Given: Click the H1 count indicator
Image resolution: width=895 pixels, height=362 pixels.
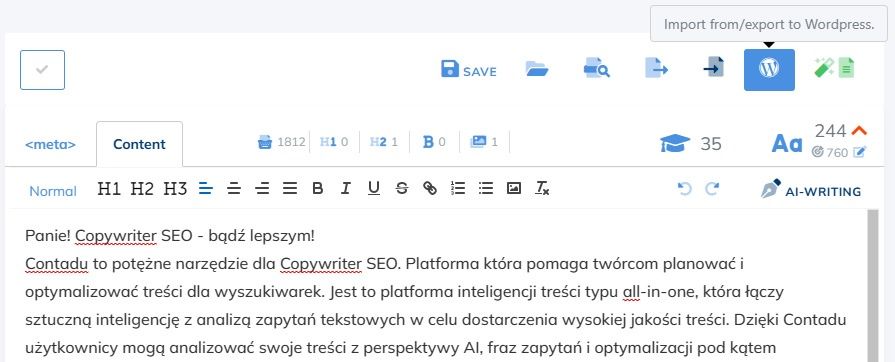Looking at the screenshot, I should 334,142.
